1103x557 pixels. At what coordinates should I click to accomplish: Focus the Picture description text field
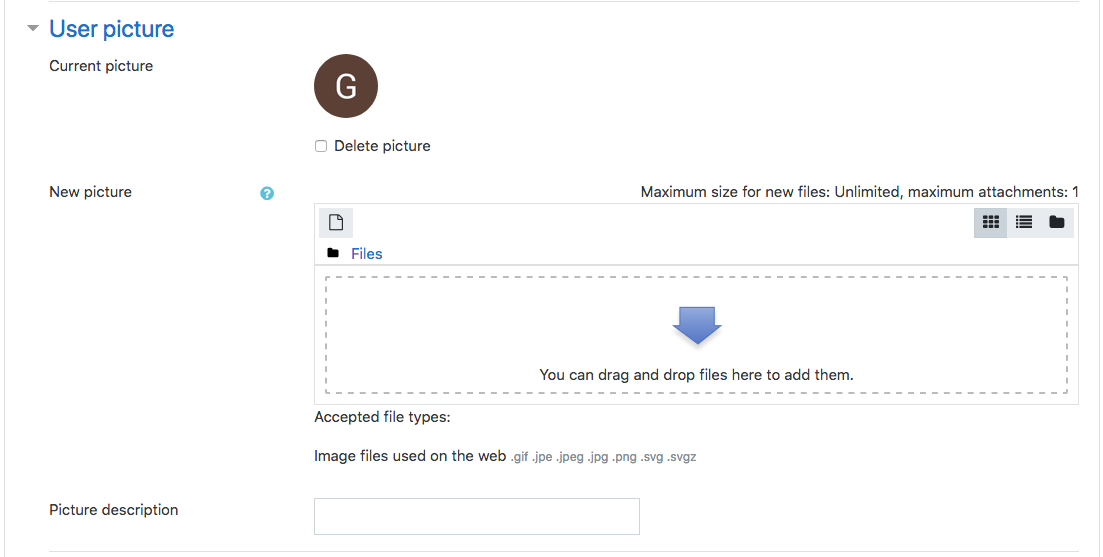coord(476,516)
